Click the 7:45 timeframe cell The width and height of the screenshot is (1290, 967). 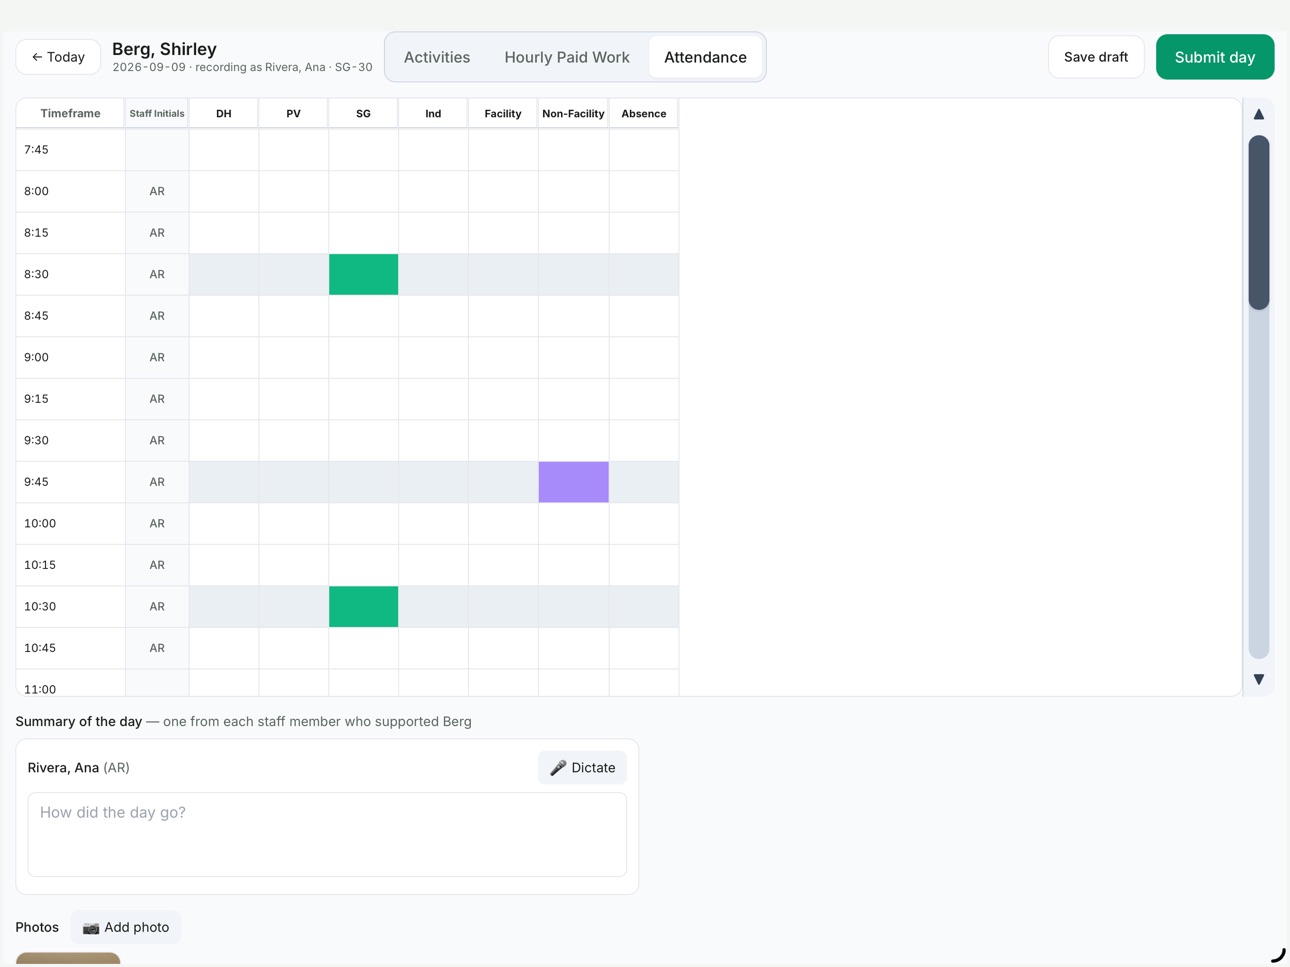70,150
